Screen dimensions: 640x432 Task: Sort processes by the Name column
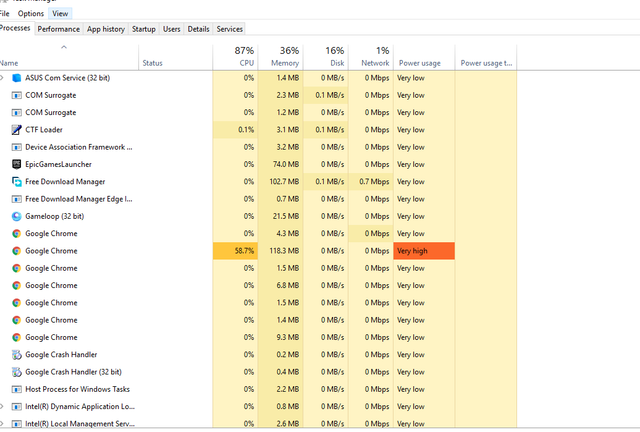69,57
